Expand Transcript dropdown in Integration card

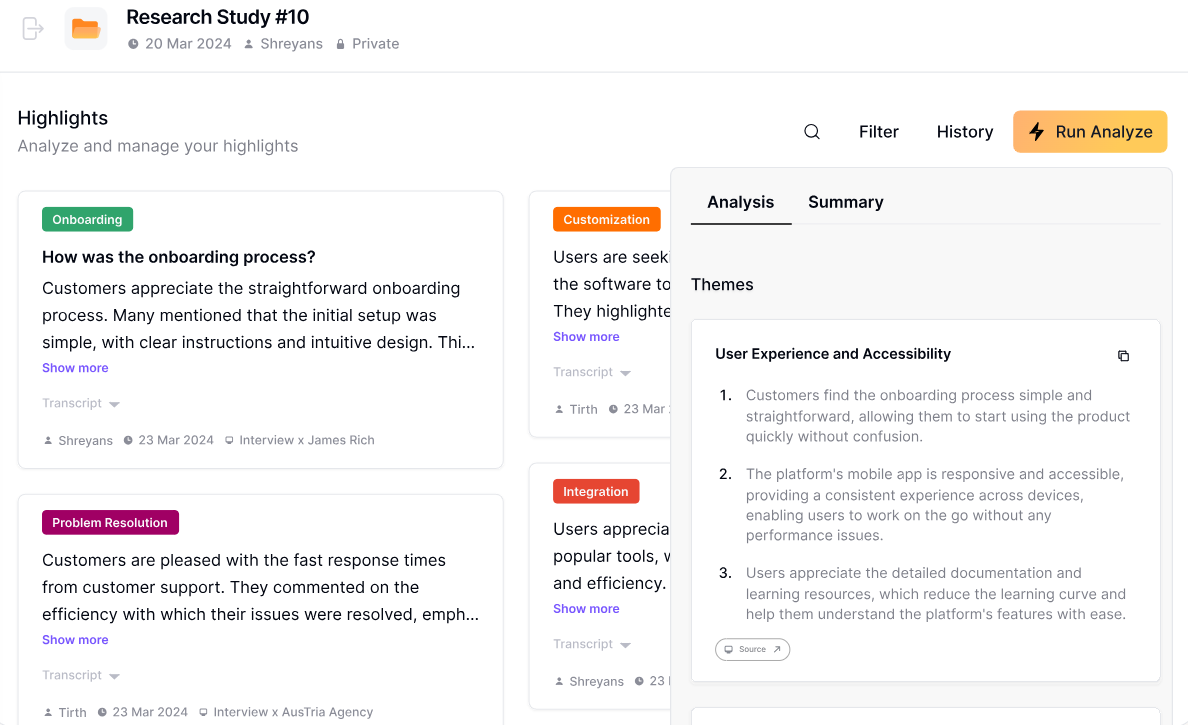pyautogui.click(x=592, y=644)
